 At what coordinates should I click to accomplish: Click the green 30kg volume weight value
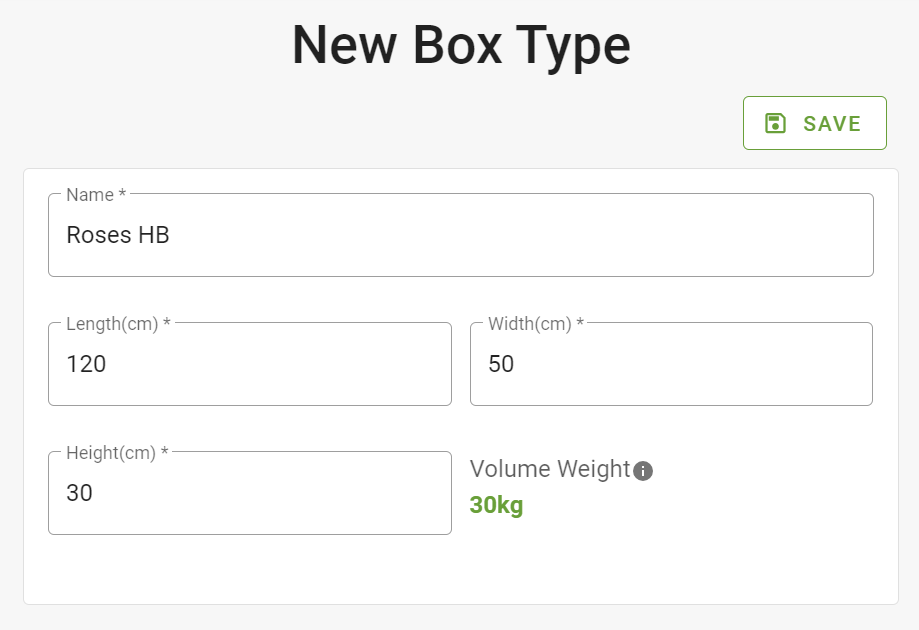496,505
